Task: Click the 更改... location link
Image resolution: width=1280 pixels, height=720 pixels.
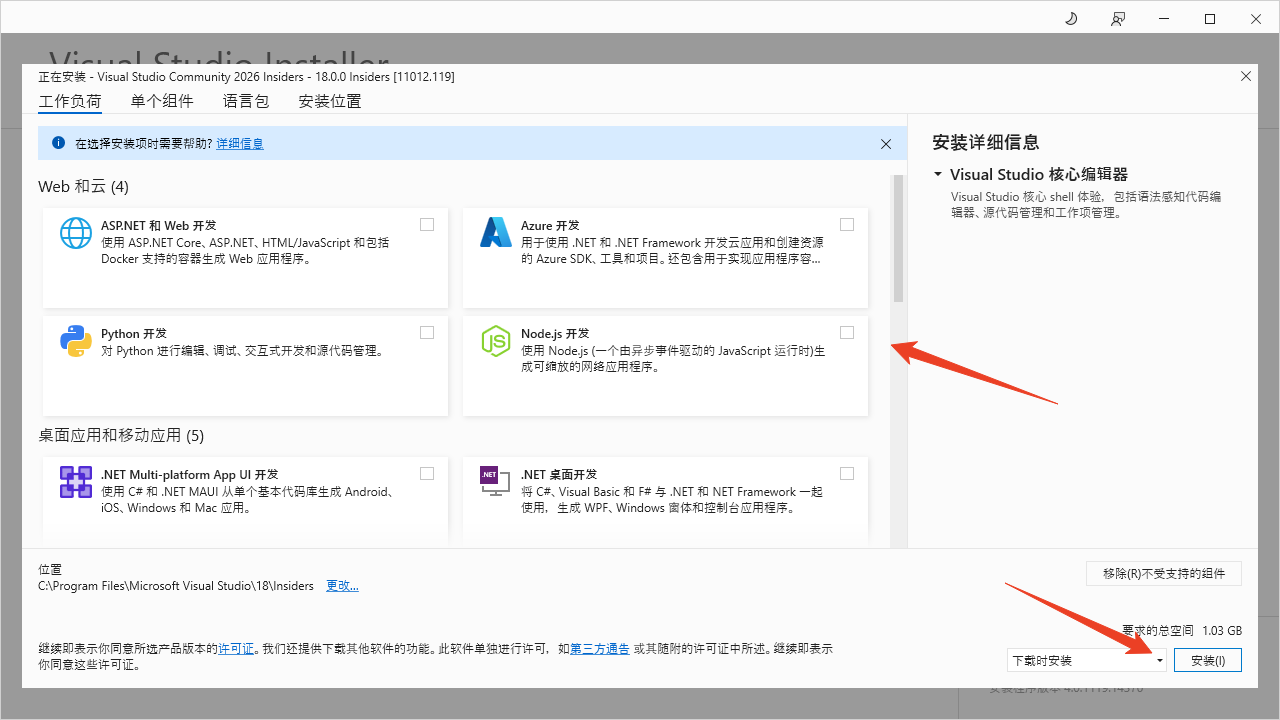Action: click(342, 586)
